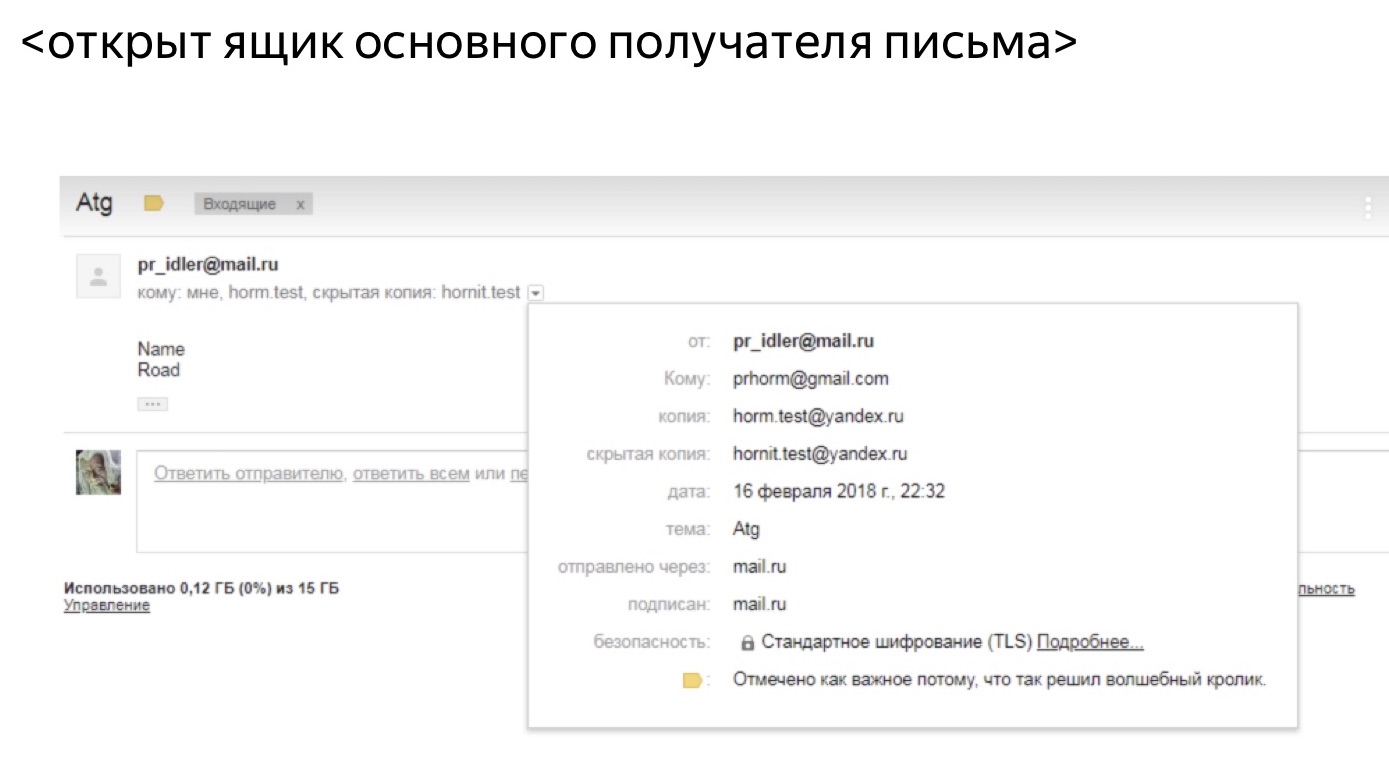
Task: Open the Управление storage link
Action: pyautogui.click(x=107, y=605)
